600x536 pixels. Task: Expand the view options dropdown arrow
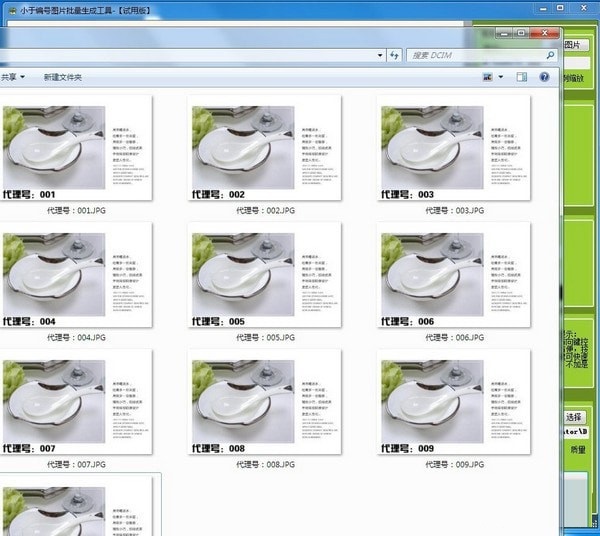click(501, 77)
